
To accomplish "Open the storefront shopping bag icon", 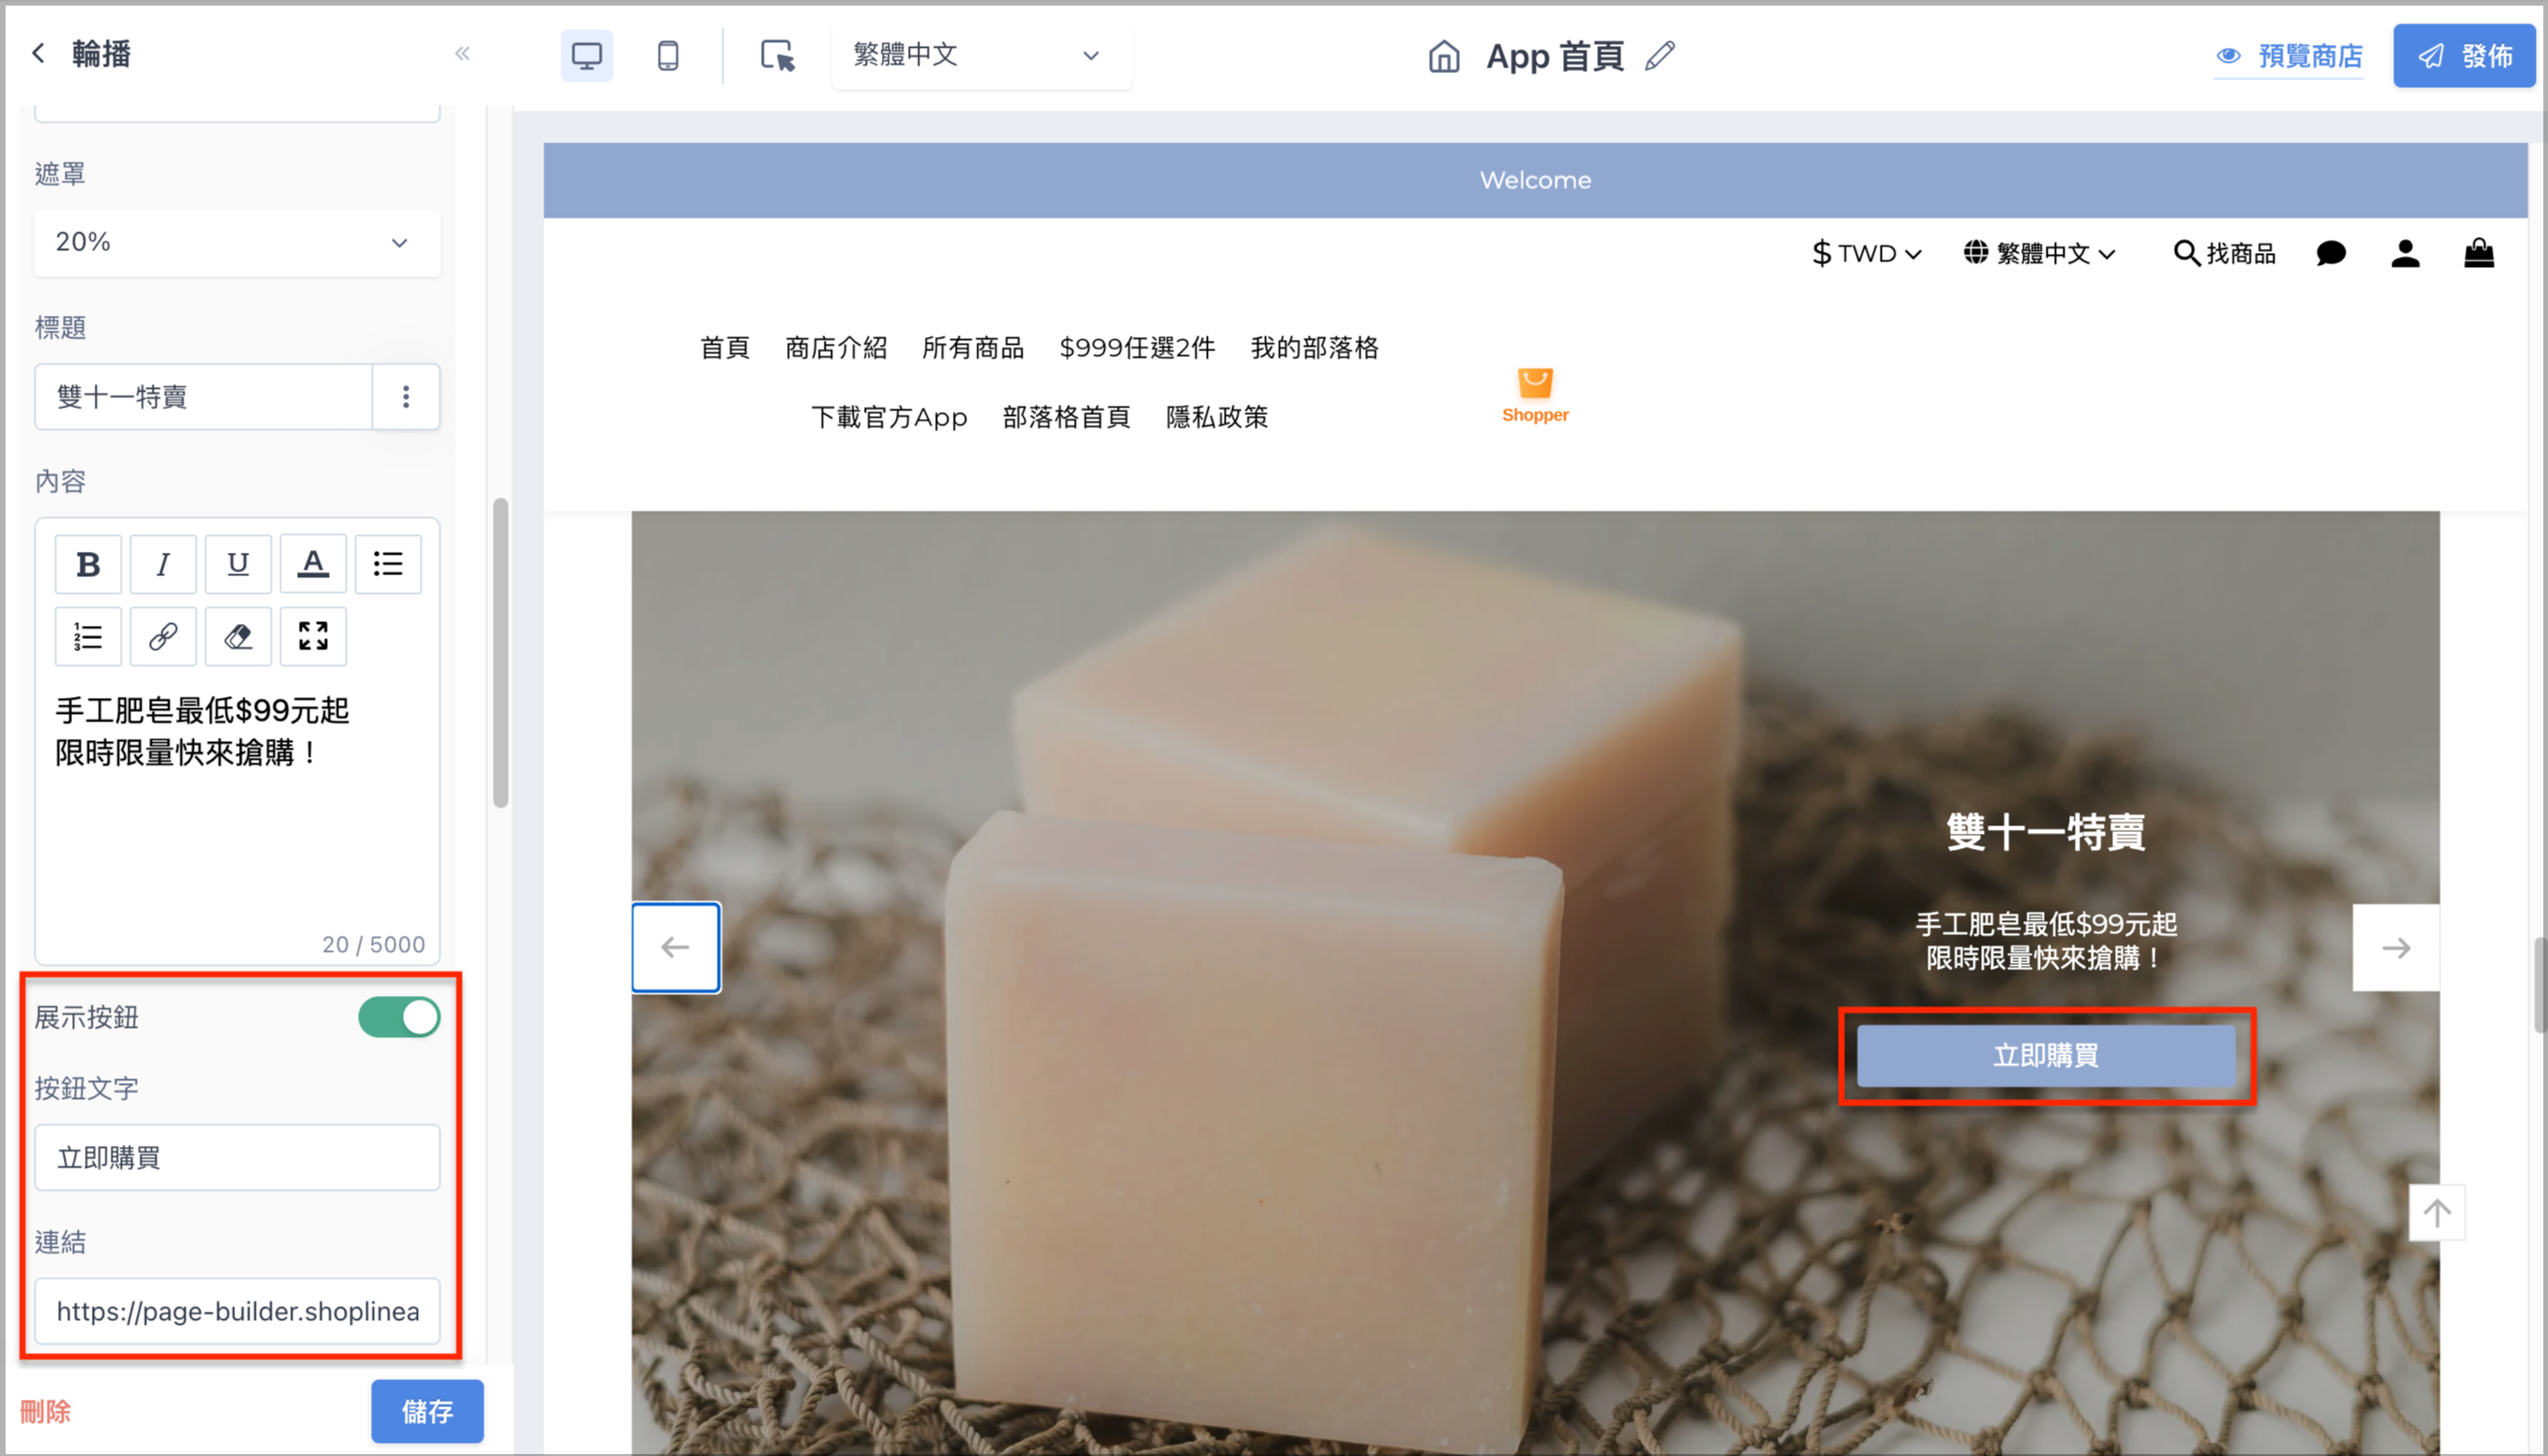I will 2479,253.
